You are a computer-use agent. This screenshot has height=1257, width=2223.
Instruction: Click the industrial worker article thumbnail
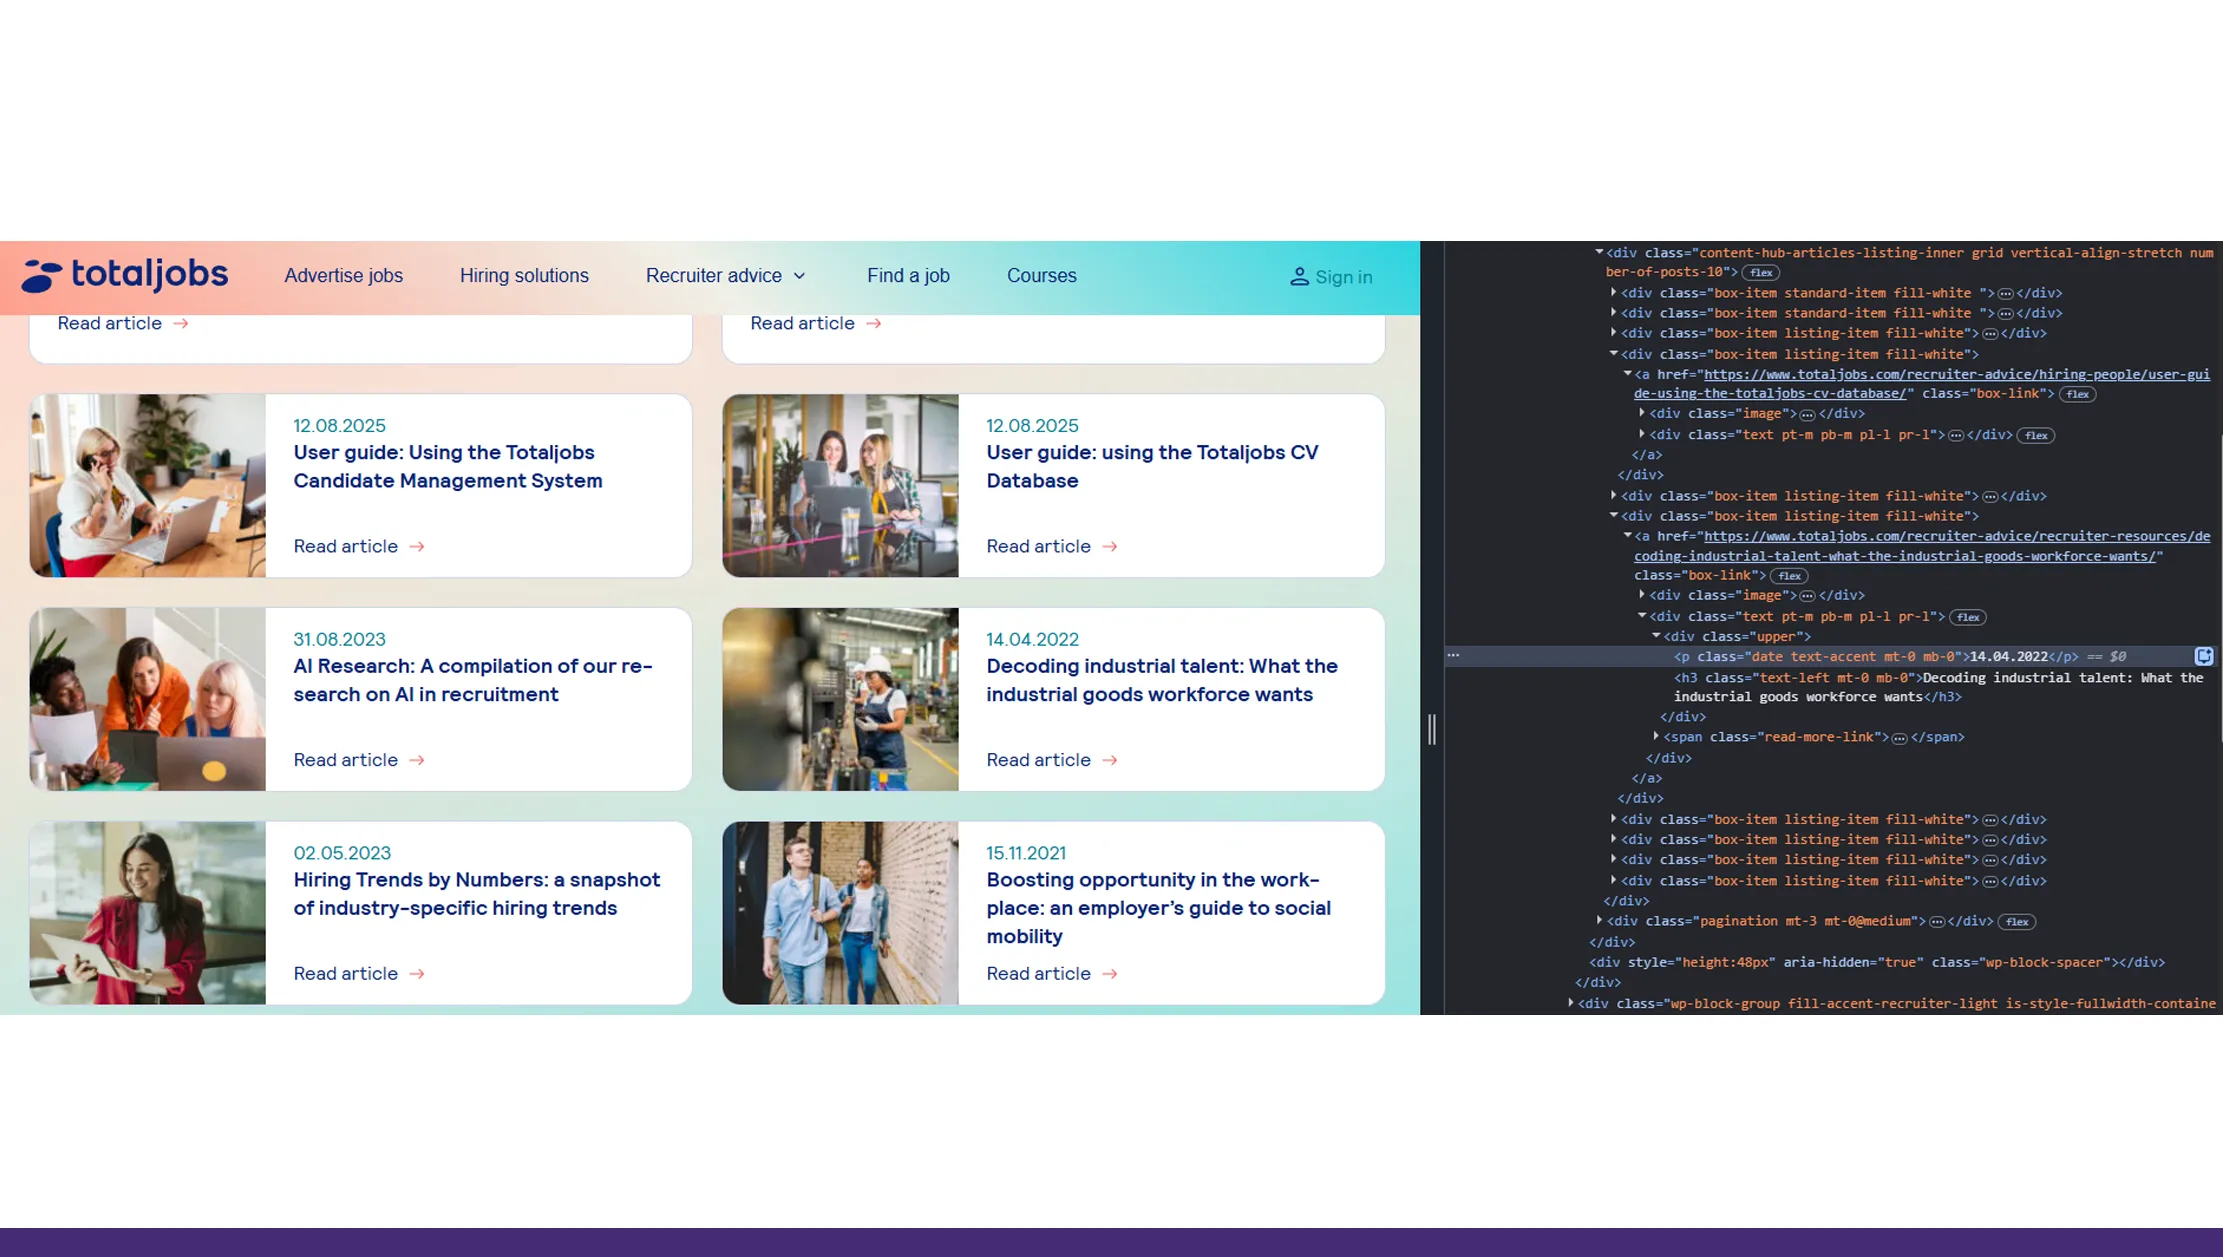click(x=840, y=699)
